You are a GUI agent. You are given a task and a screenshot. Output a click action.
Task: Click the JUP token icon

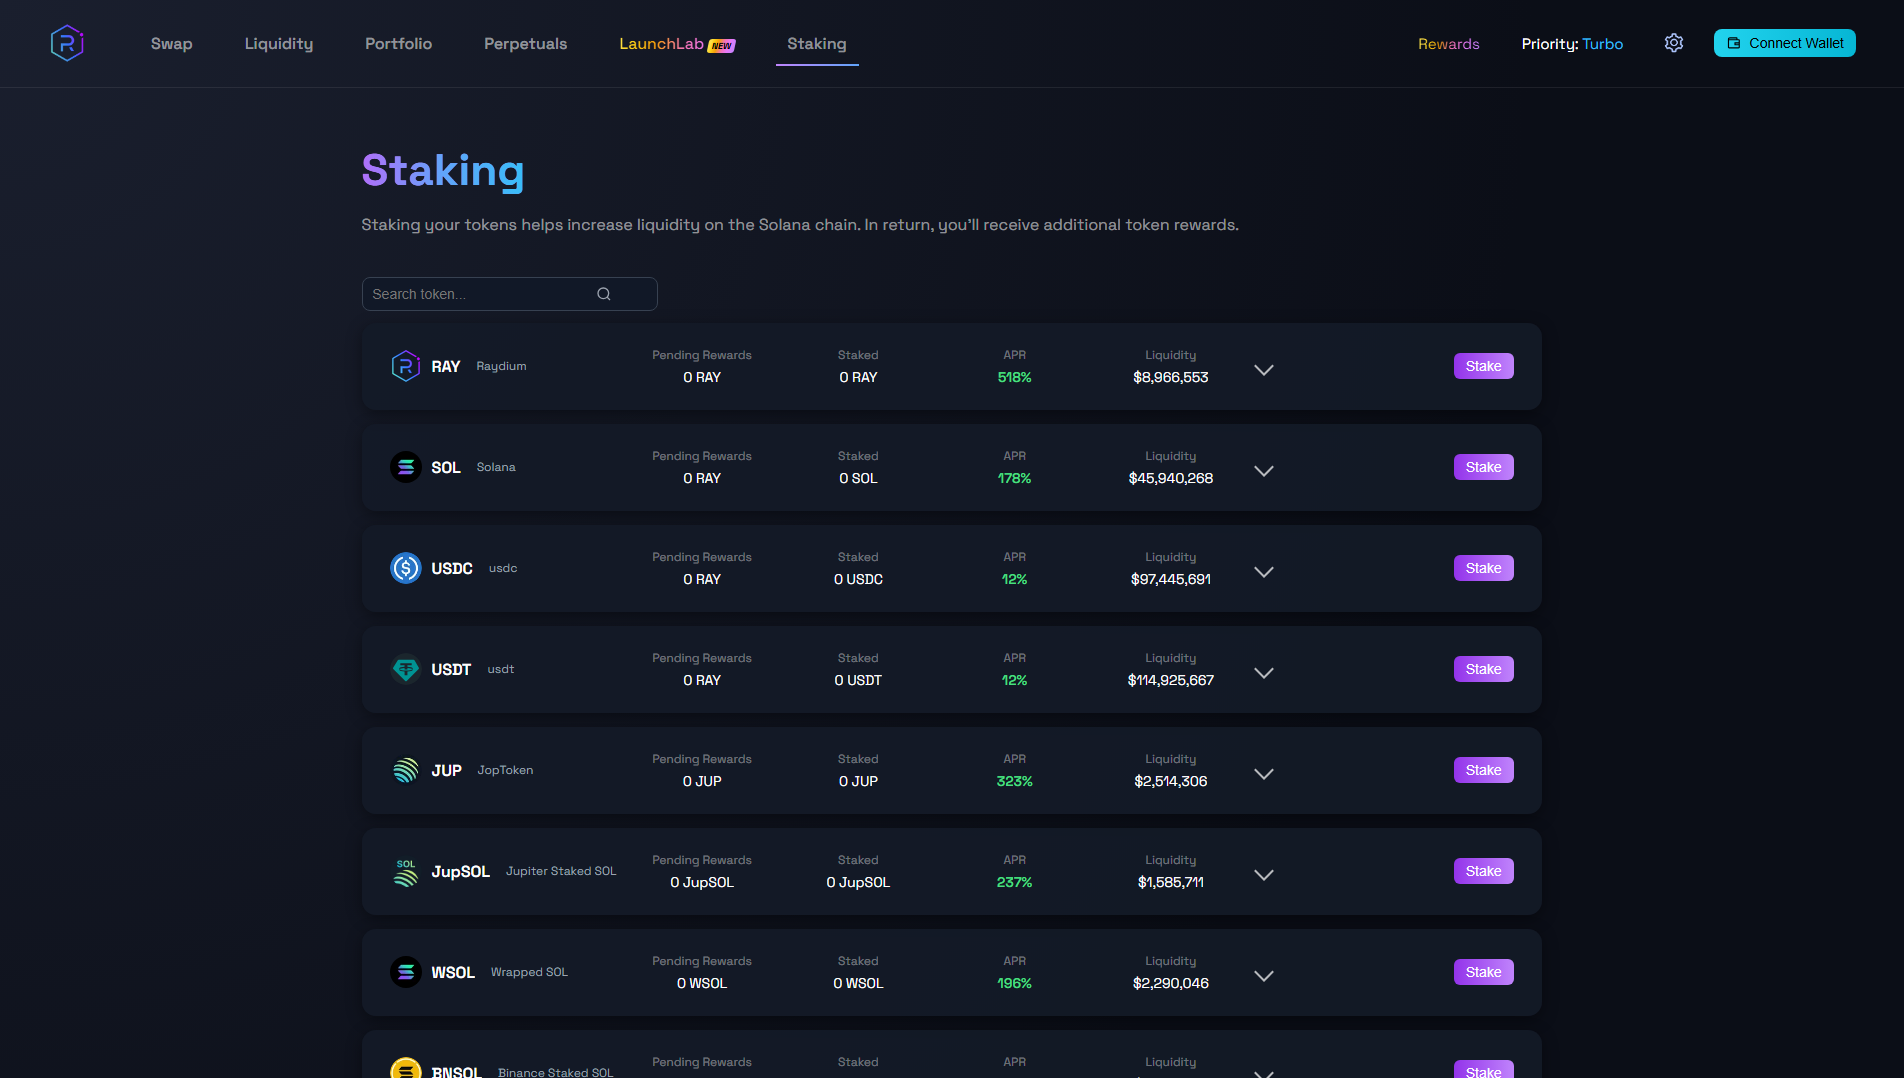[x=405, y=770]
